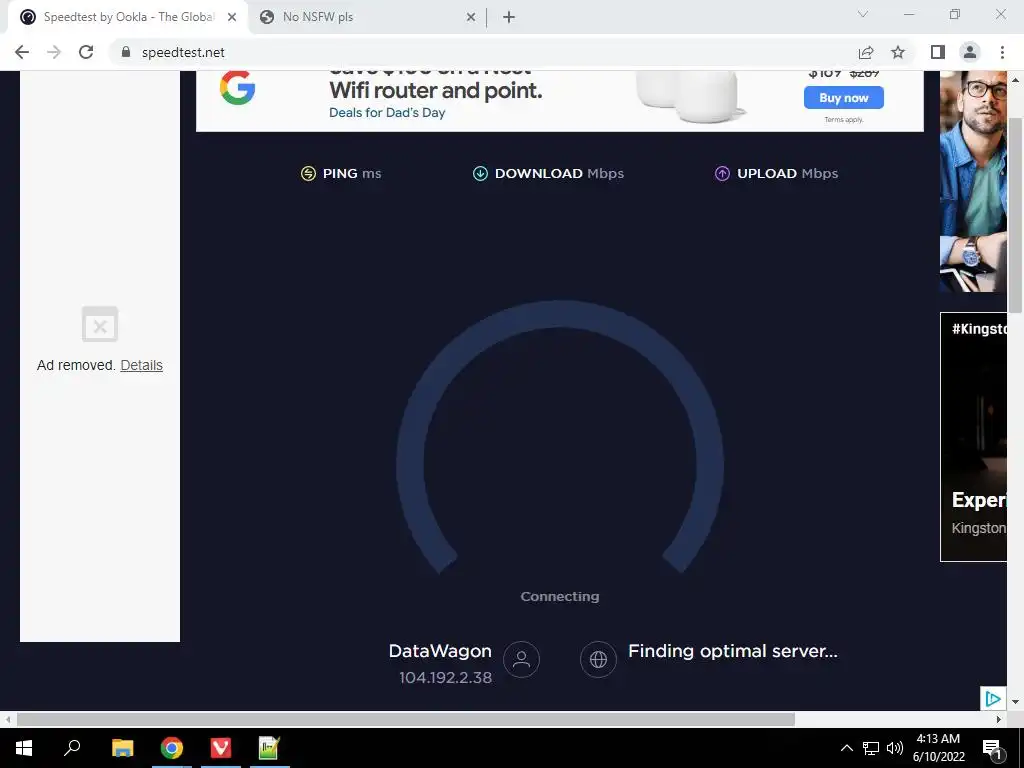Click the network tray icon

(x=871, y=748)
